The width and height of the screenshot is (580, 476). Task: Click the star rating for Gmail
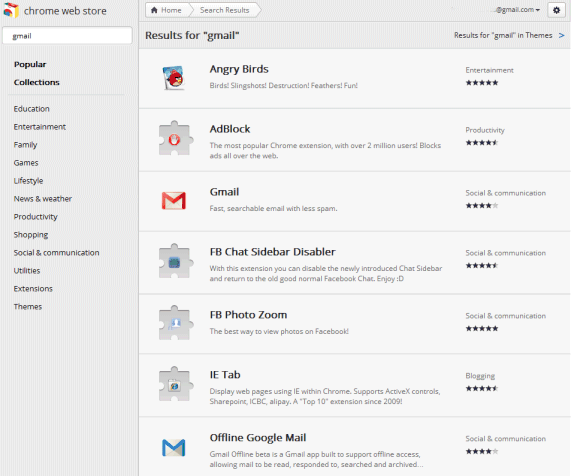(x=482, y=205)
